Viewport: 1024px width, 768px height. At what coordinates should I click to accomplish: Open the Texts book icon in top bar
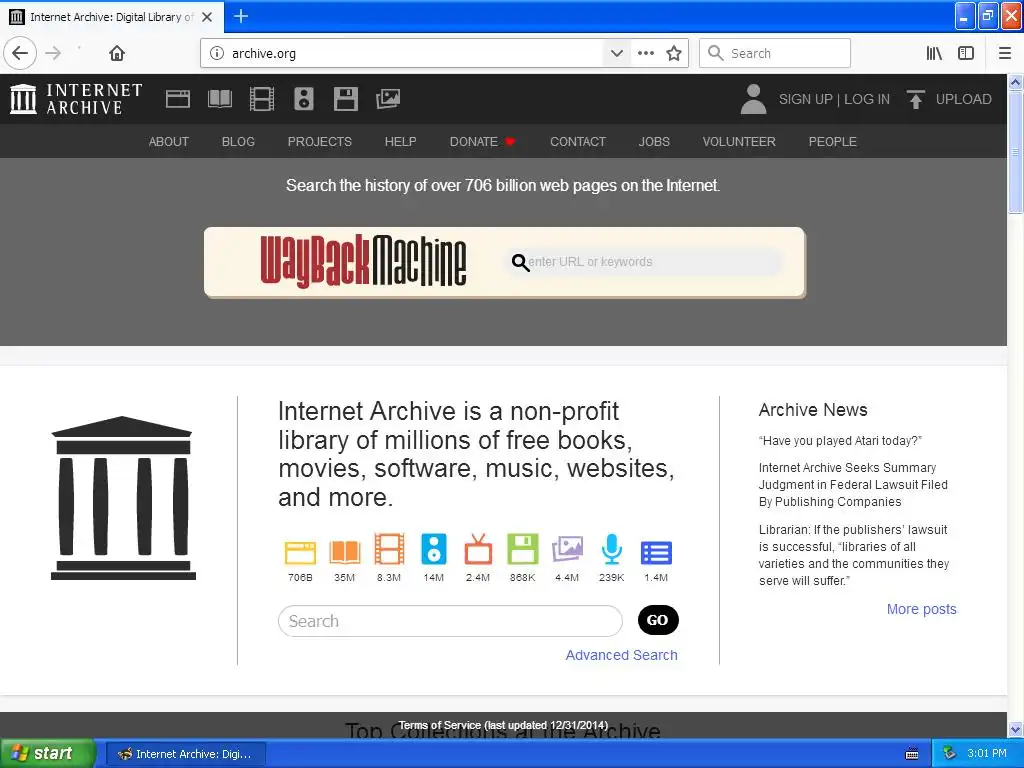pyautogui.click(x=219, y=99)
